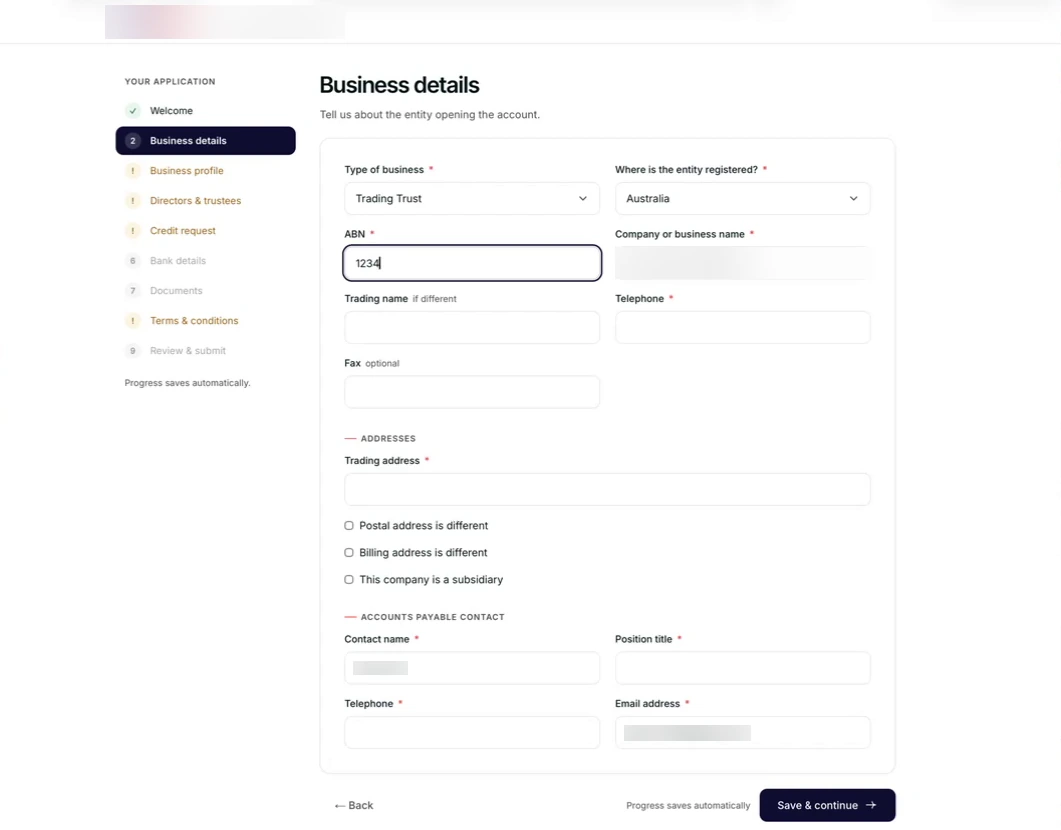The width and height of the screenshot is (1061, 830).
Task: Click the Company or business name field
Action: click(742, 263)
